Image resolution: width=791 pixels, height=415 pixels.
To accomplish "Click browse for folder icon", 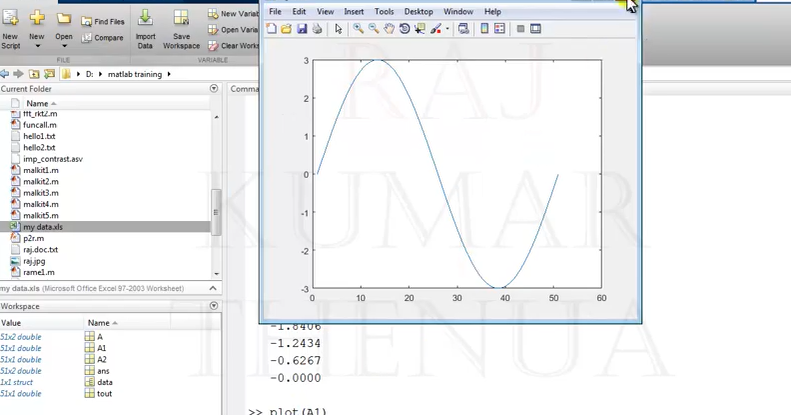I will click(49, 74).
